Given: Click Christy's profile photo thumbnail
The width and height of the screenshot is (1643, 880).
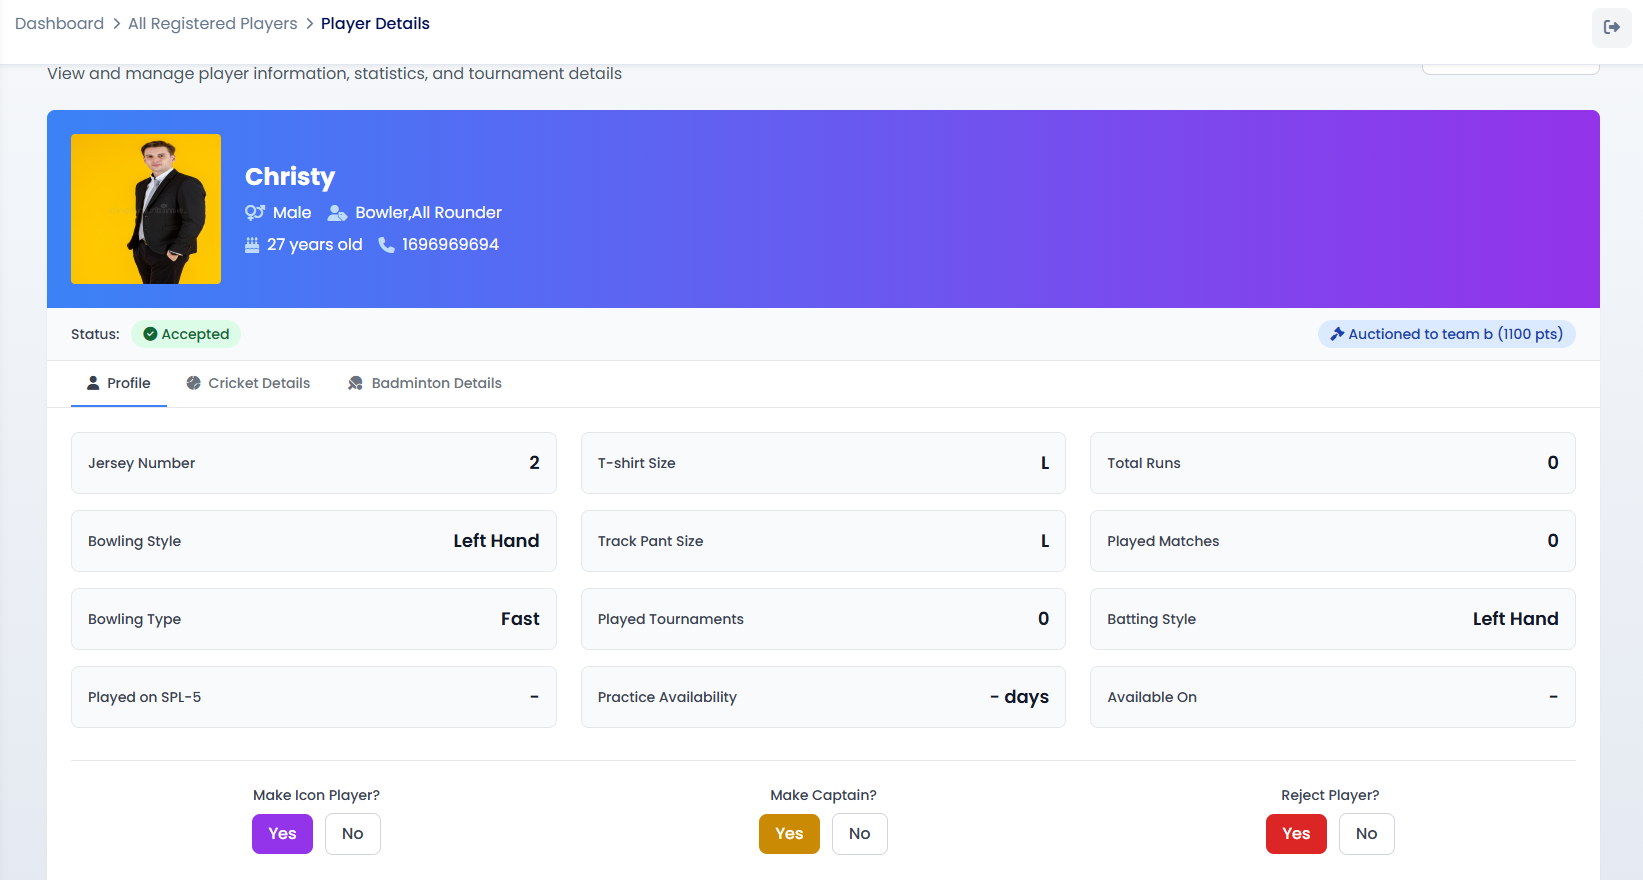Looking at the screenshot, I should tap(146, 209).
